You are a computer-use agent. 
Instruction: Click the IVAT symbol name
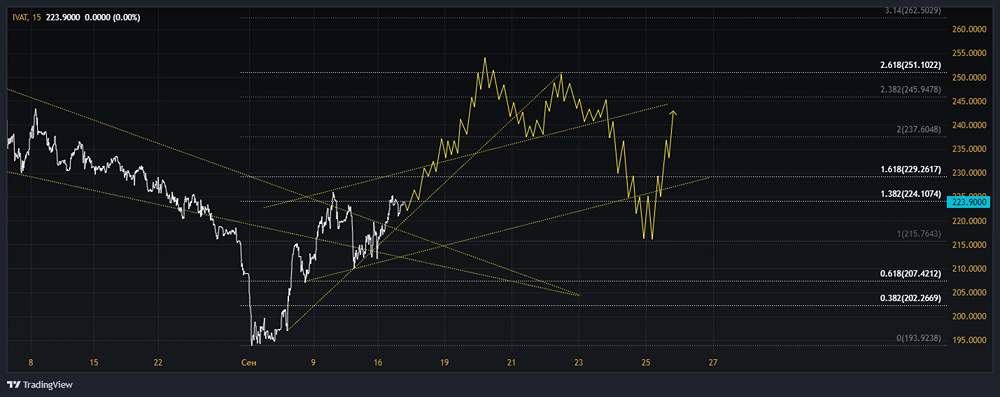pos(20,17)
